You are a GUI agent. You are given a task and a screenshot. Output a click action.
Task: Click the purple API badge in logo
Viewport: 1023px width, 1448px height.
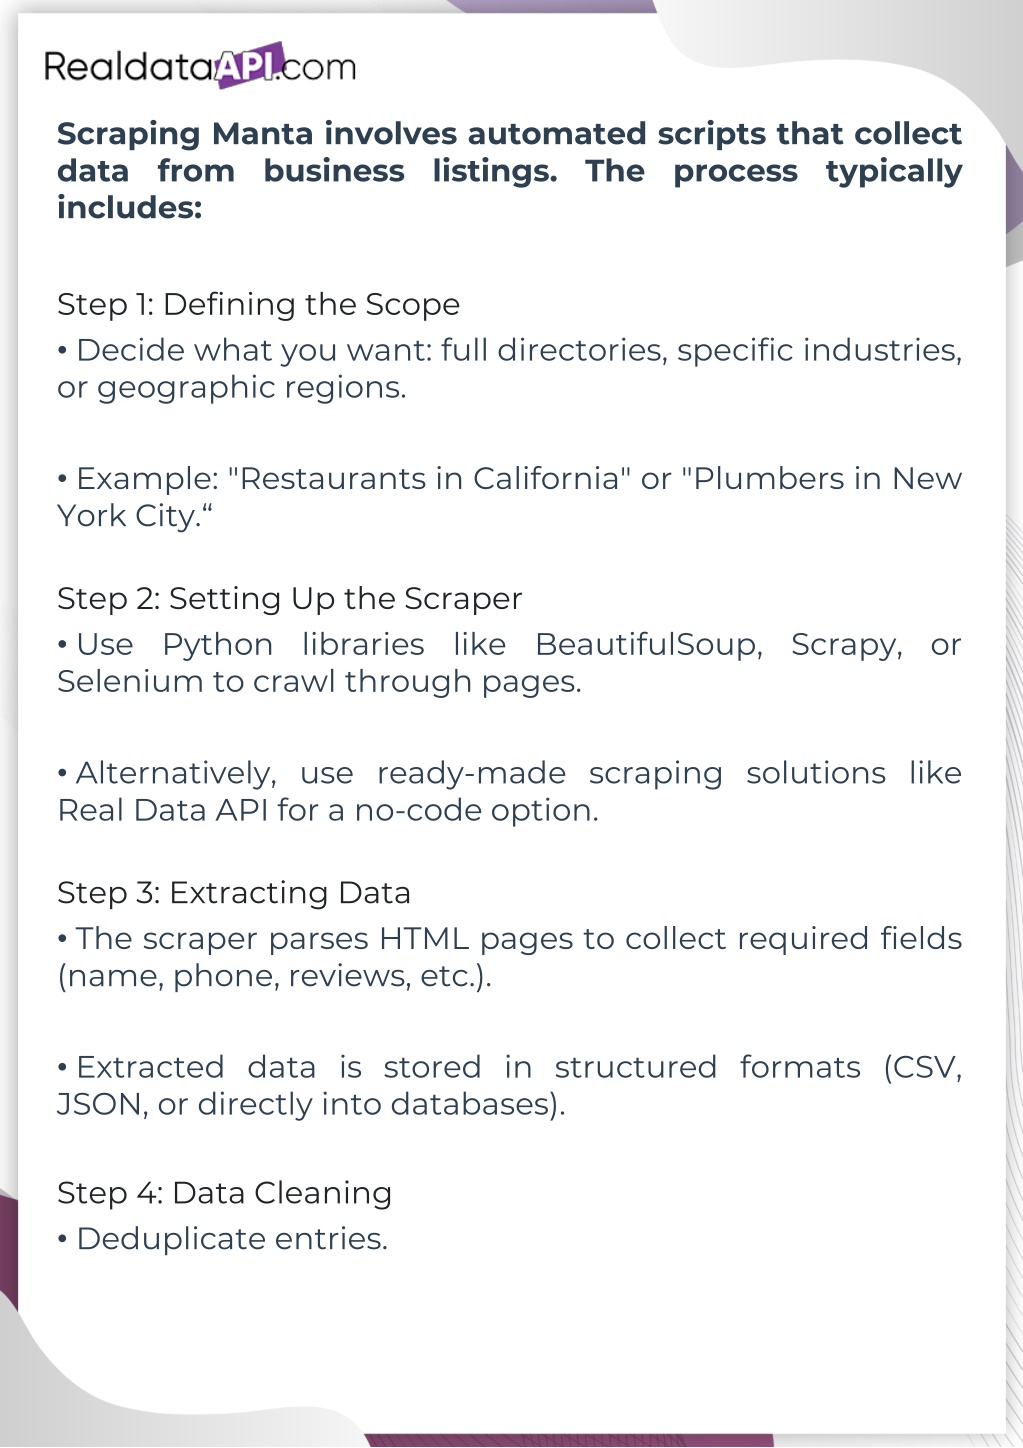point(247,65)
